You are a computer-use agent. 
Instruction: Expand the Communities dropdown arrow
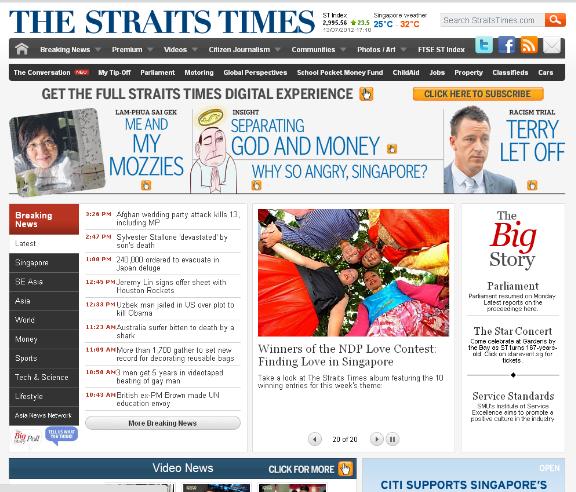pos(343,49)
